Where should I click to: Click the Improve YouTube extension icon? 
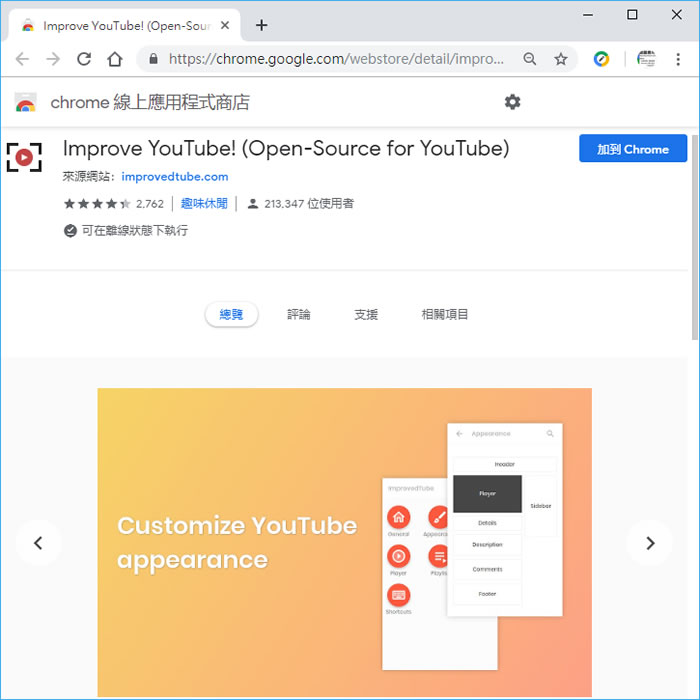pos(24,157)
